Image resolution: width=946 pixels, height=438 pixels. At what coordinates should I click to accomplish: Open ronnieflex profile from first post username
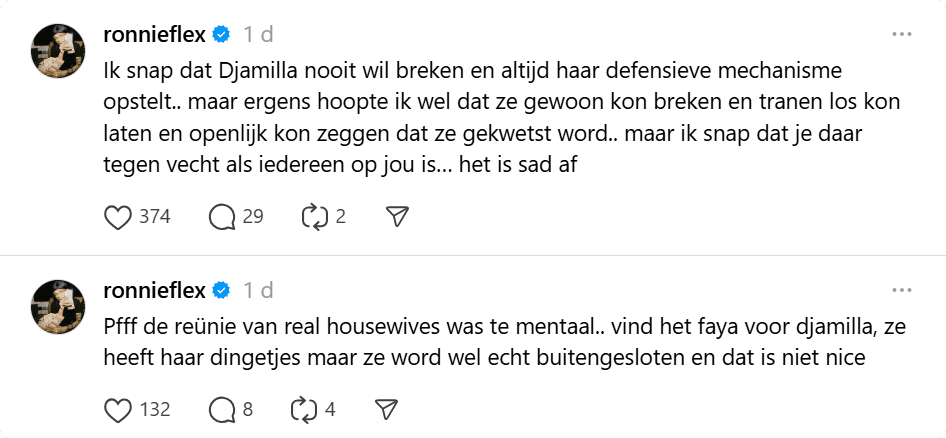click(154, 35)
